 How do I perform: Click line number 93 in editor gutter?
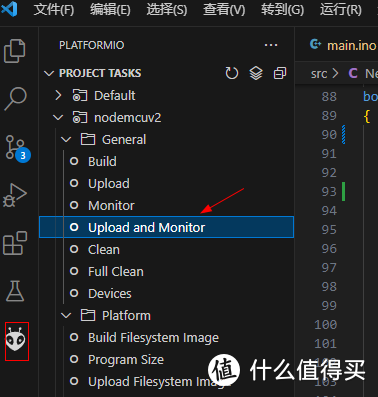329,192
